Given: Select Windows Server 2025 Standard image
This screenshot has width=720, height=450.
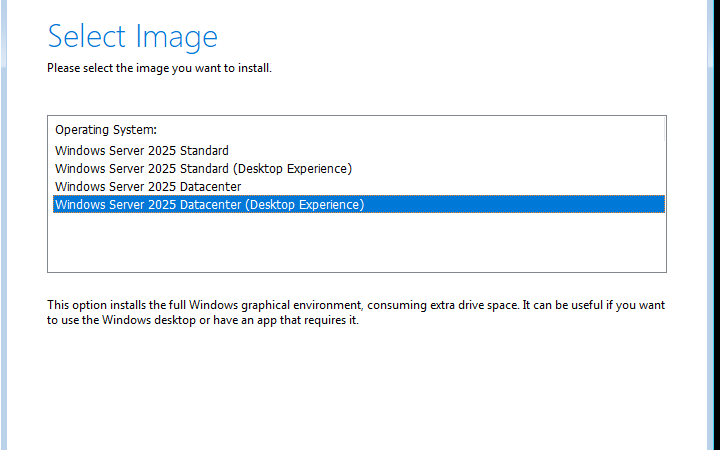Looking at the screenshot, I should [359, 151].
